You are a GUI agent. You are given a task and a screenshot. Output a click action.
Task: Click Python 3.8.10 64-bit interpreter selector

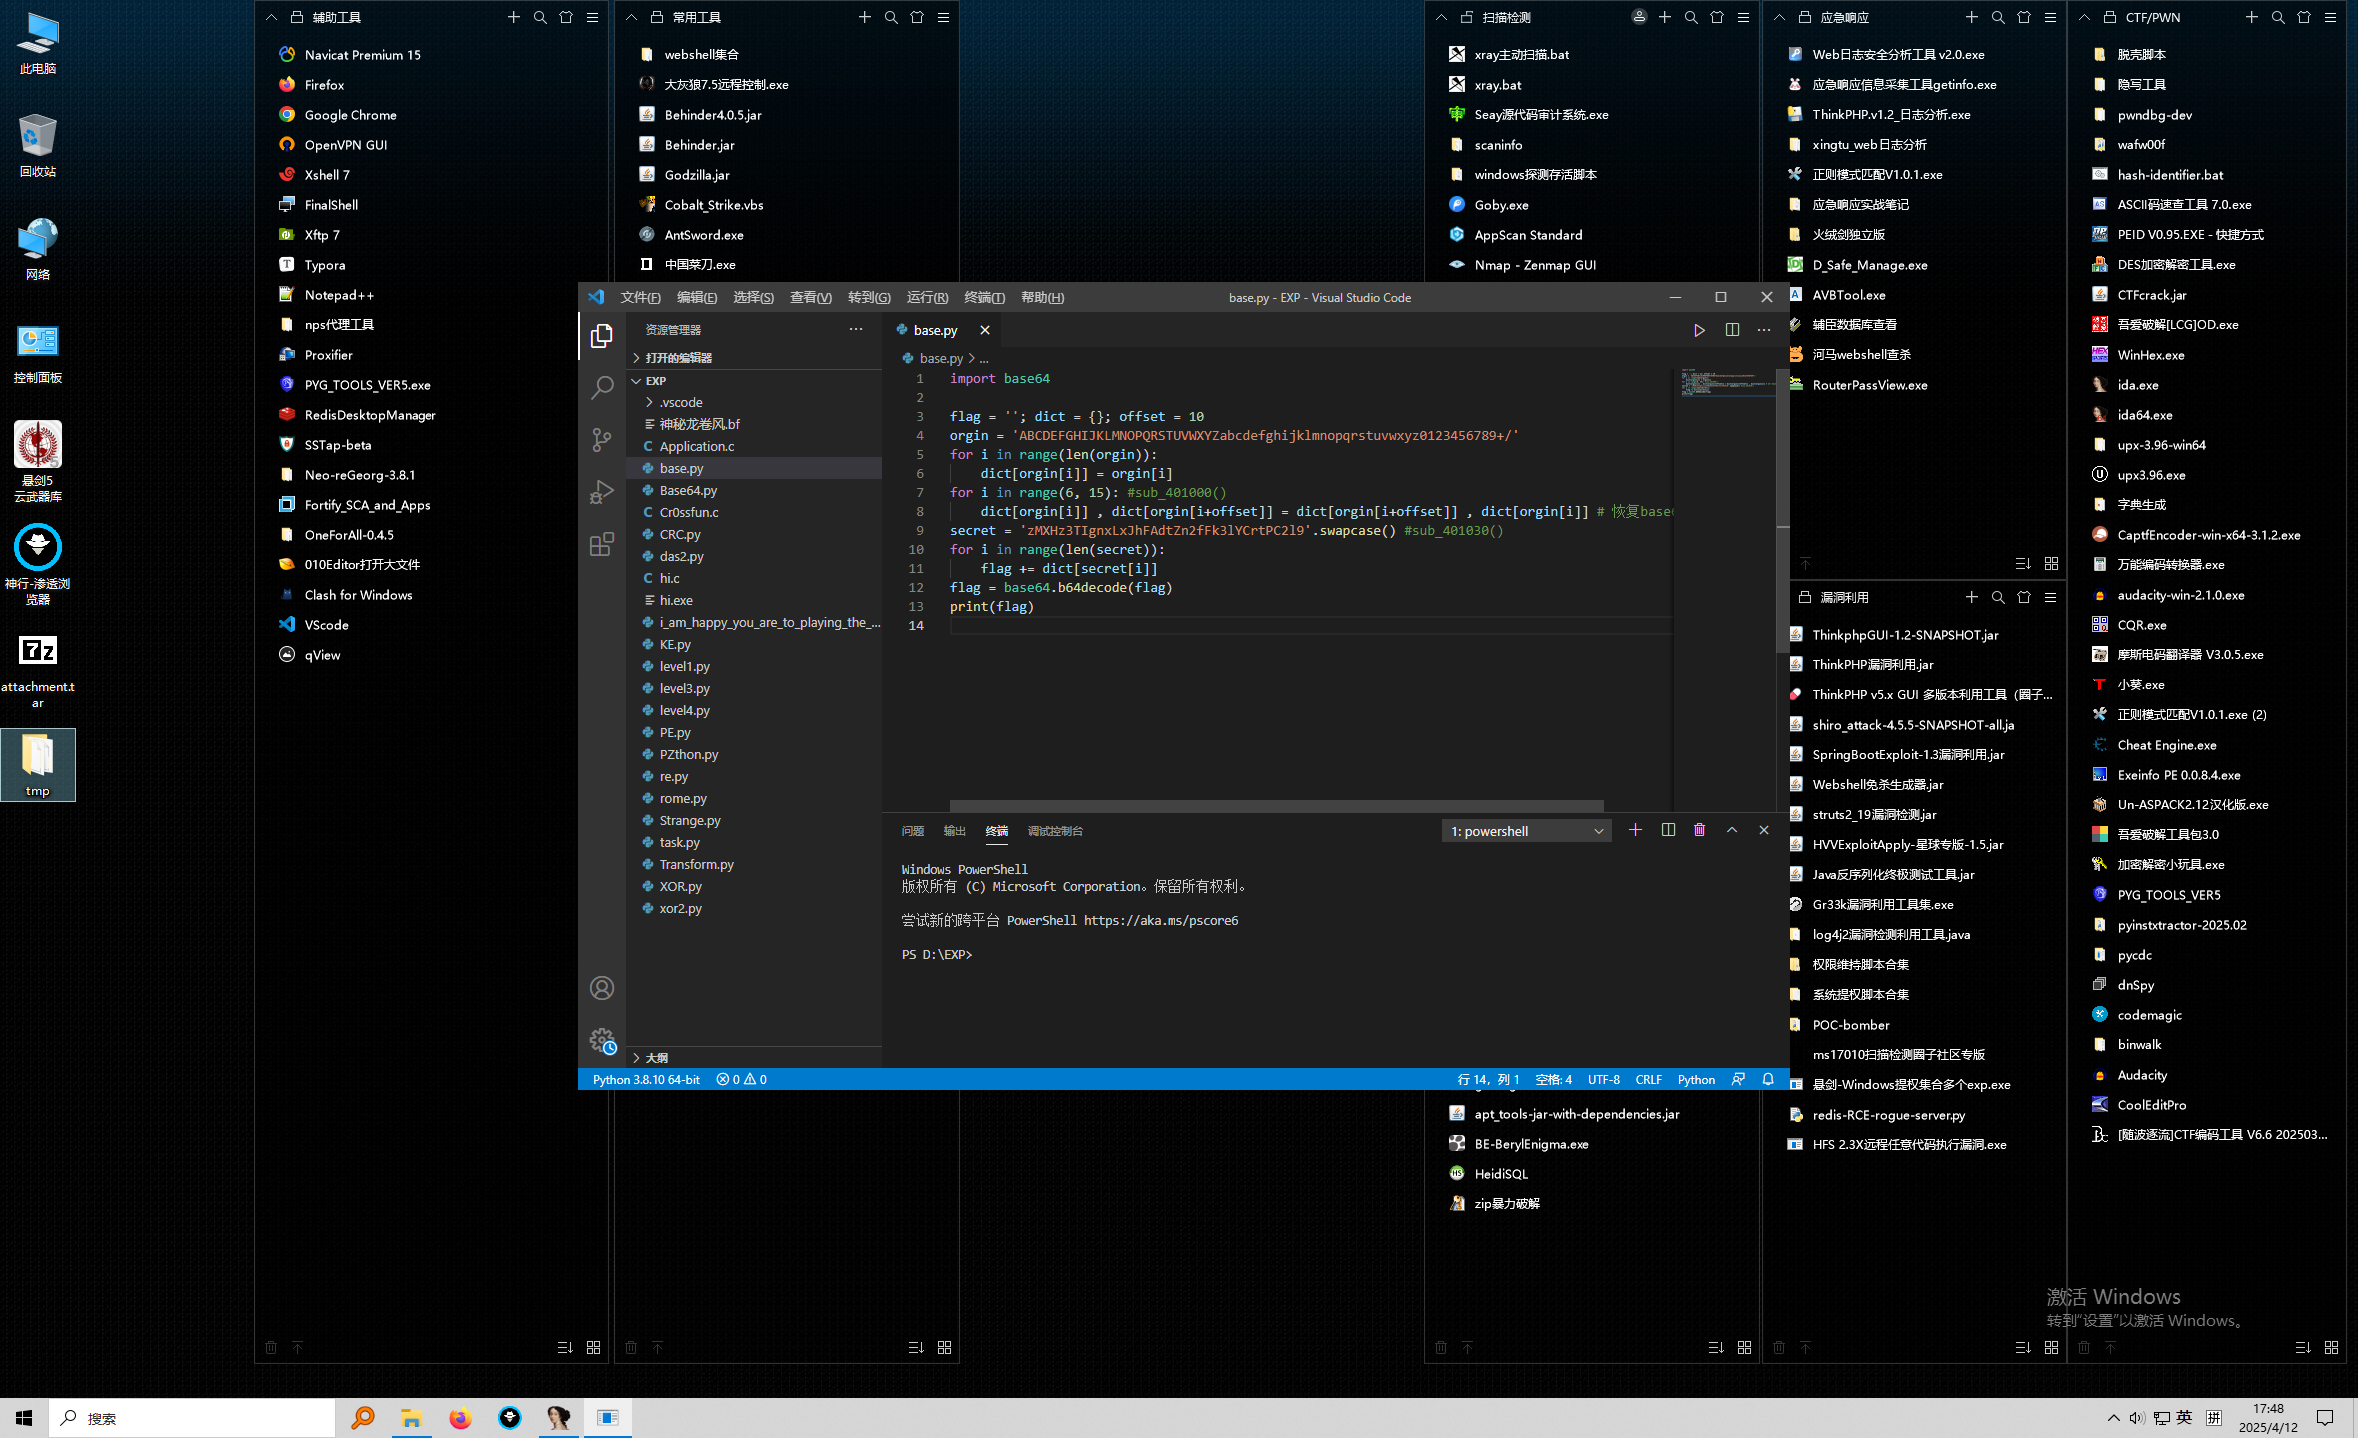[x=646, y=1079]
